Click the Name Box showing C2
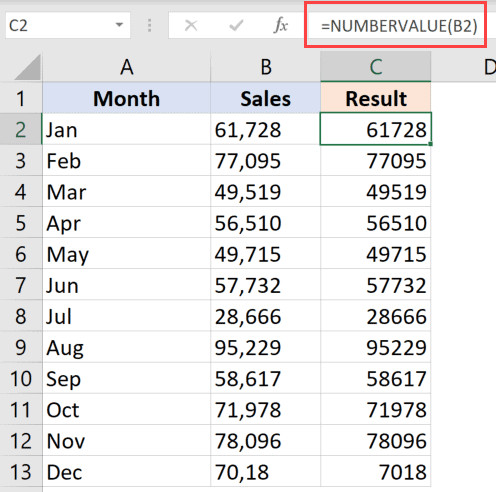The height and width of the screenshot is (492, 496). pos(67,25)
